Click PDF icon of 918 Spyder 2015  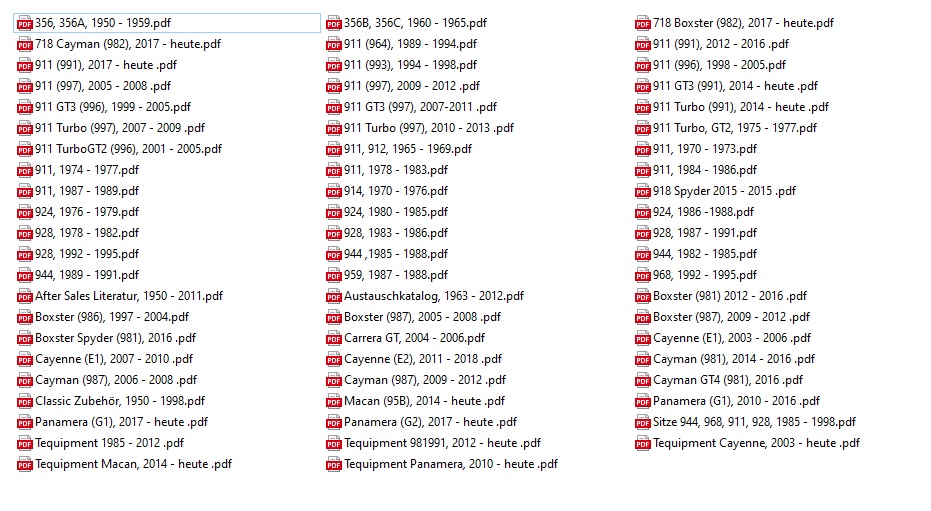643,191
